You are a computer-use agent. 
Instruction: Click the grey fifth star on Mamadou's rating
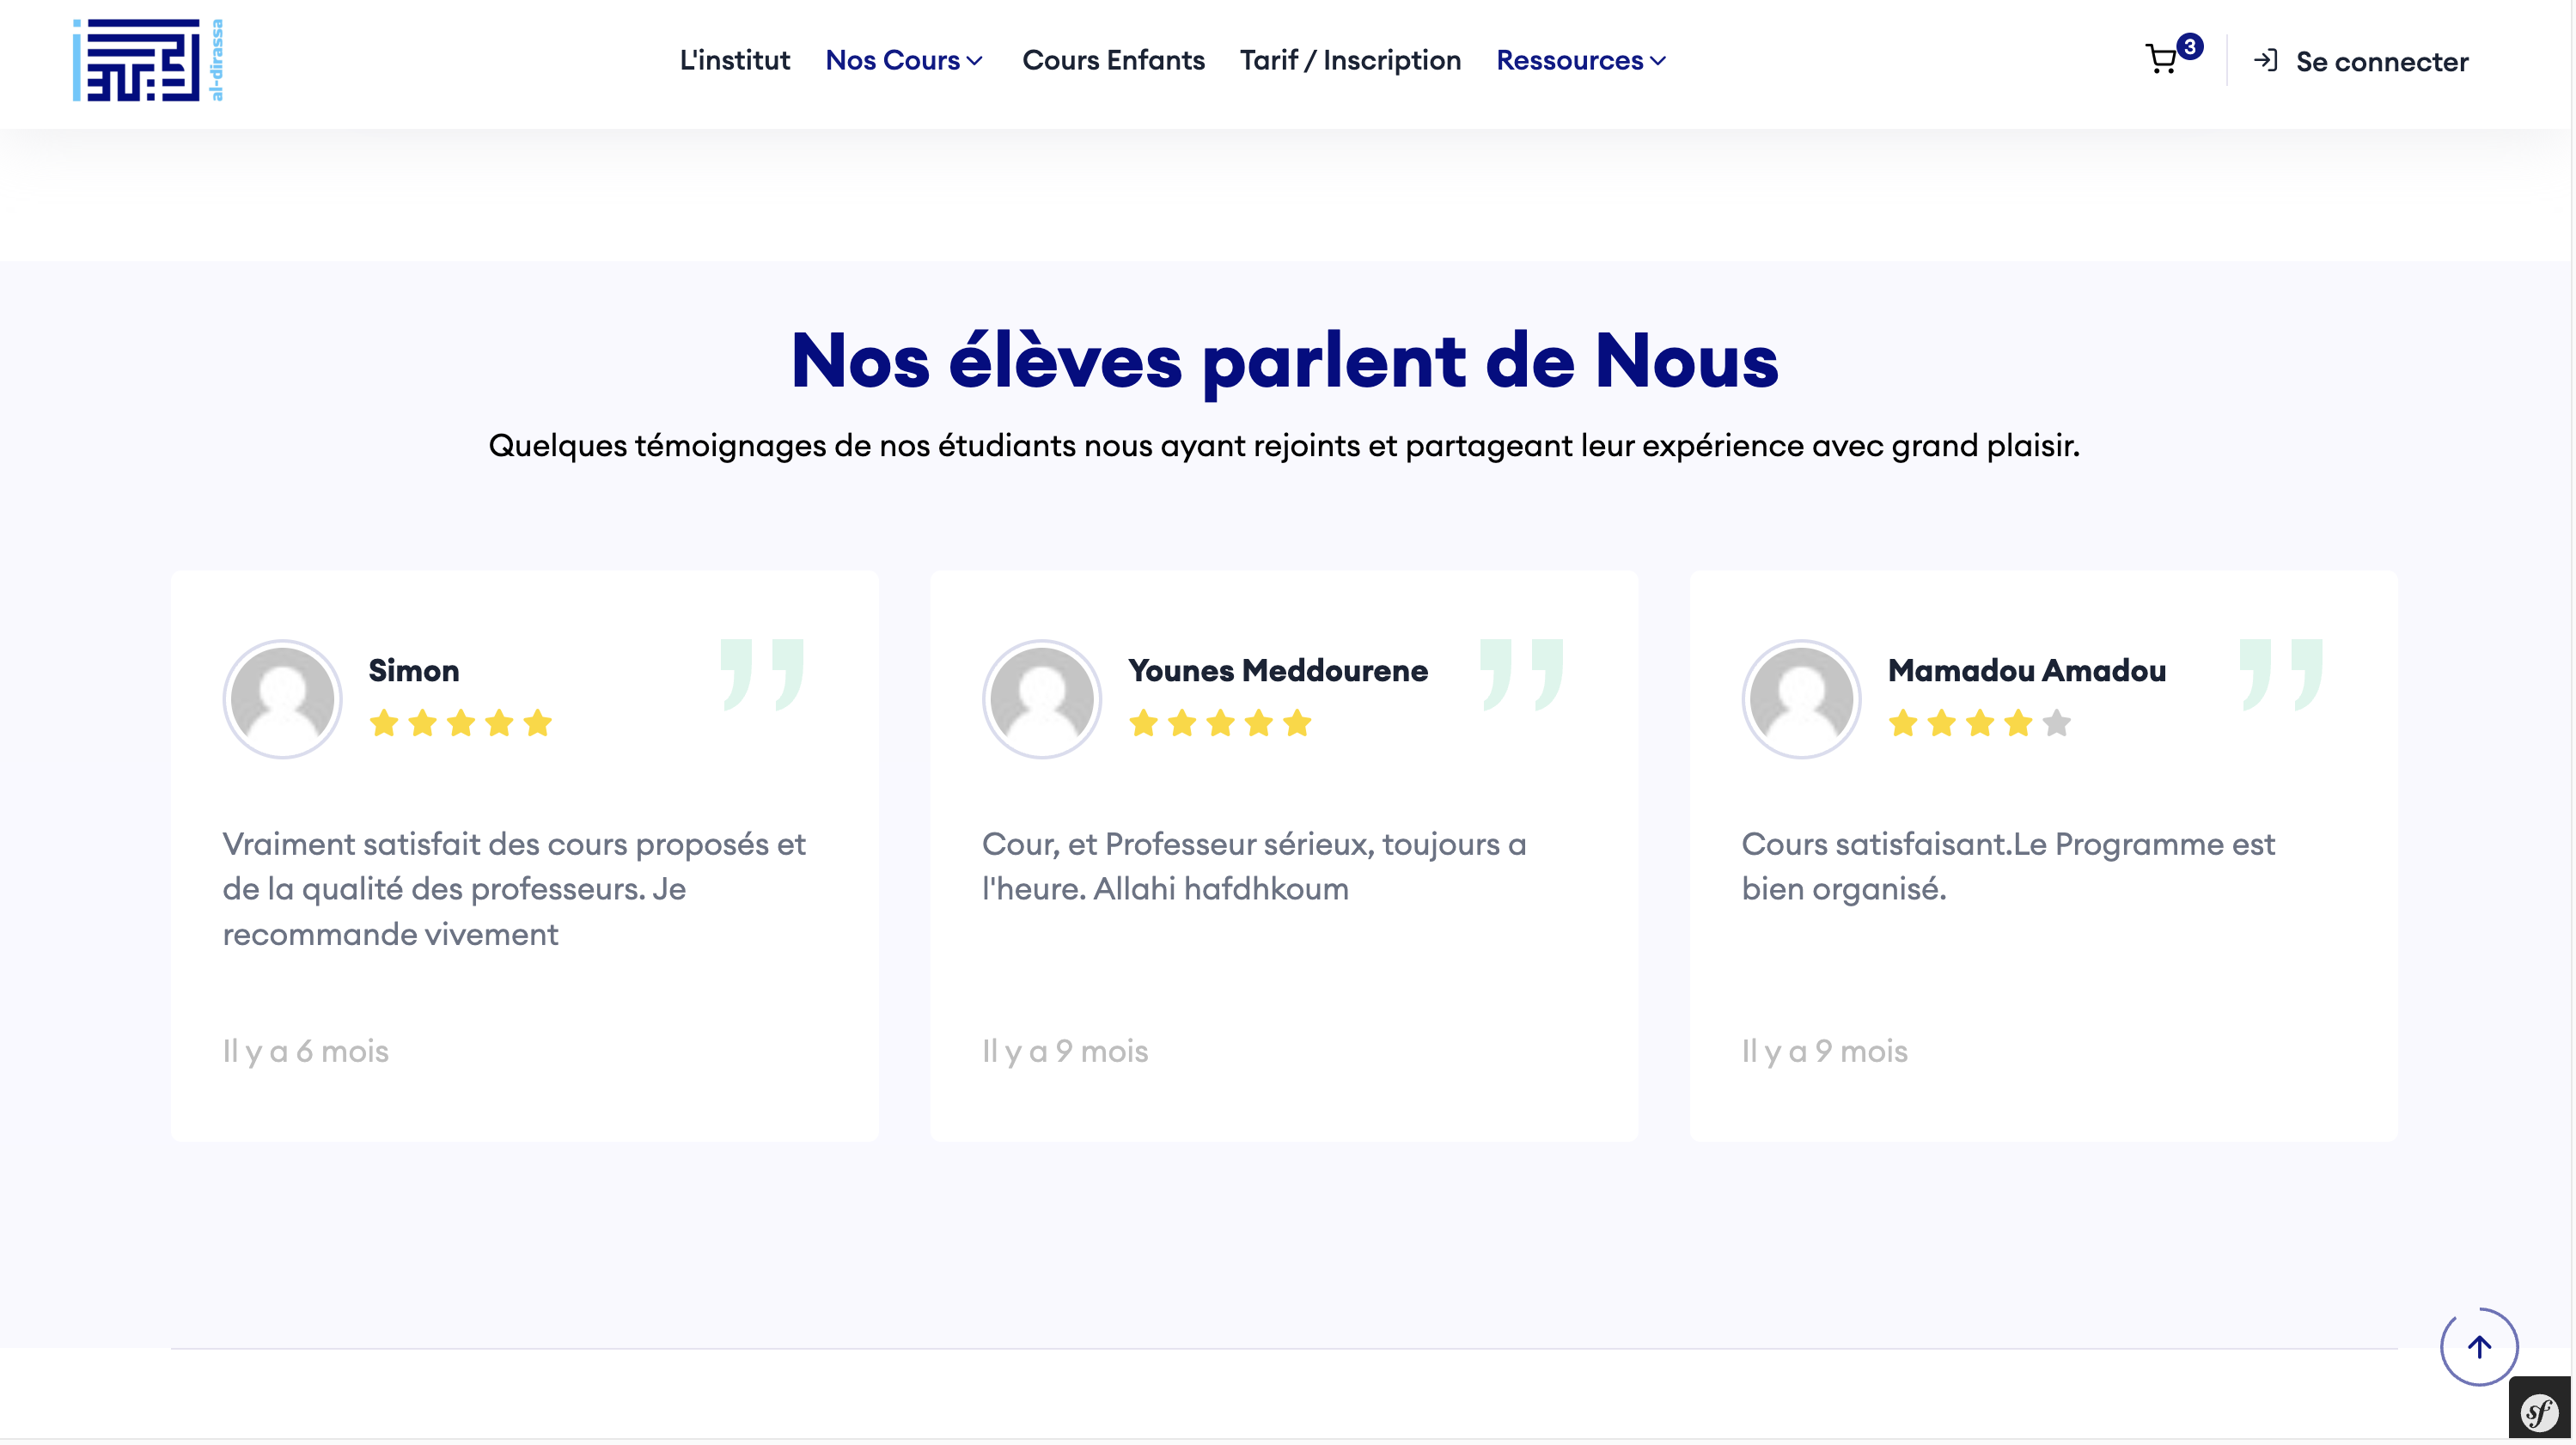[2056, 722]
